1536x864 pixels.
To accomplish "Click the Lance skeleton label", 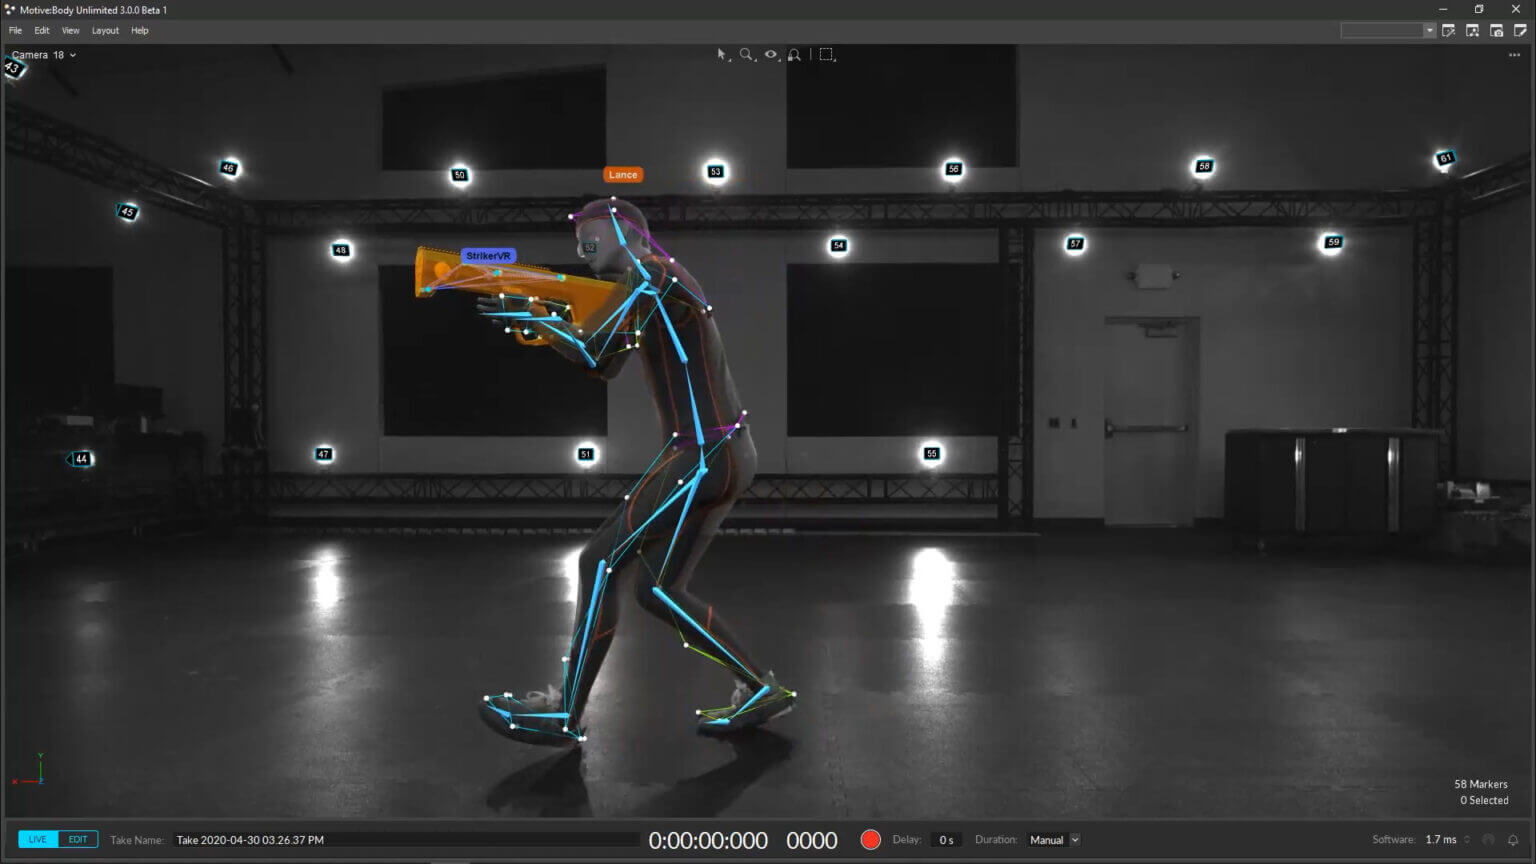I will click(x=622, y=175).
